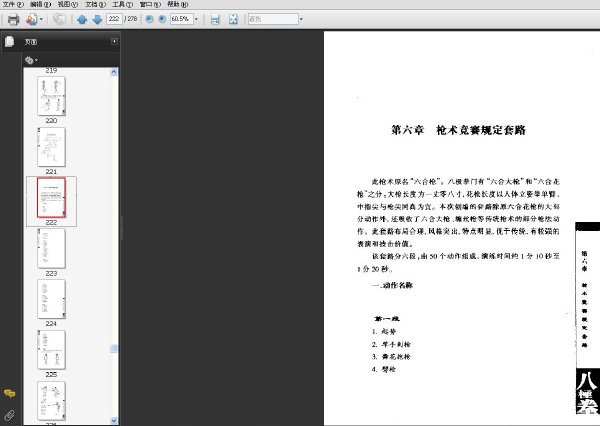This screenshot has height=426, width=600.
Task: Click the find text box in toolbar
Action: 273,19
